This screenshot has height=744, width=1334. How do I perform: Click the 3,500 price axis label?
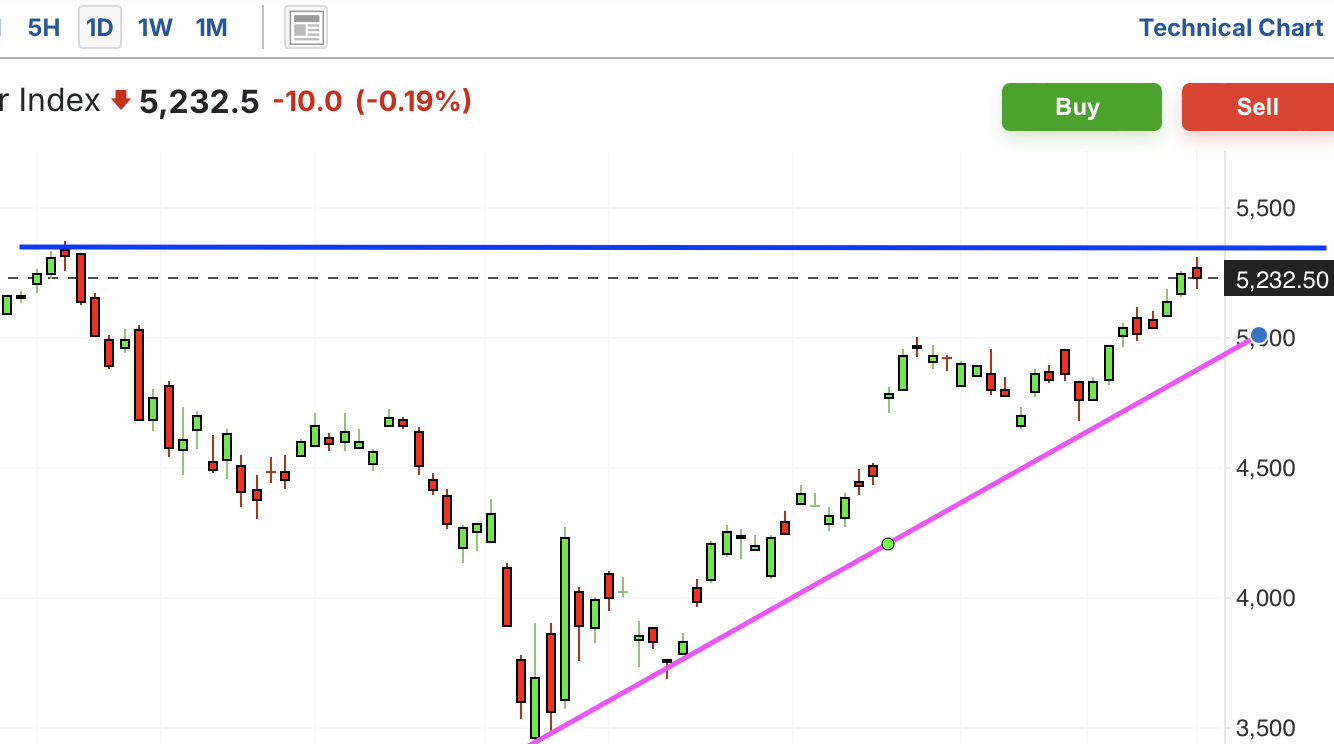(1265, 728)
